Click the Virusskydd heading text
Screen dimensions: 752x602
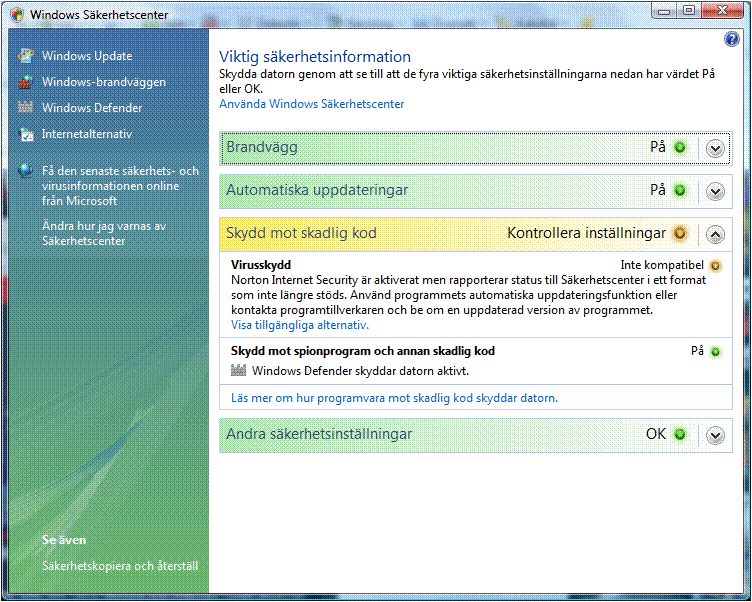point(261,265)
